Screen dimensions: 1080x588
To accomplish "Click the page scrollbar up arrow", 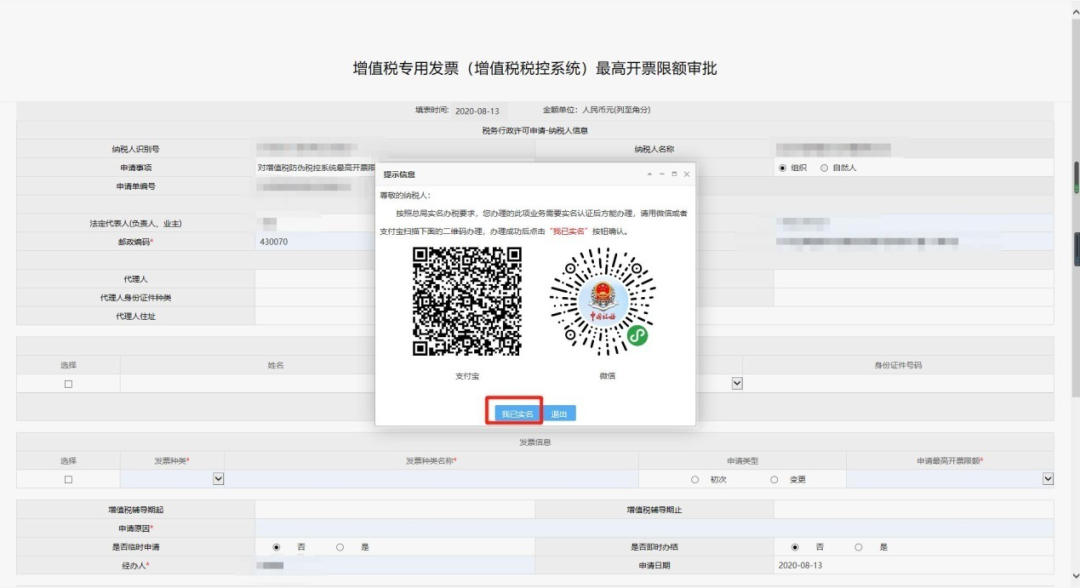I will [1075, 12].
